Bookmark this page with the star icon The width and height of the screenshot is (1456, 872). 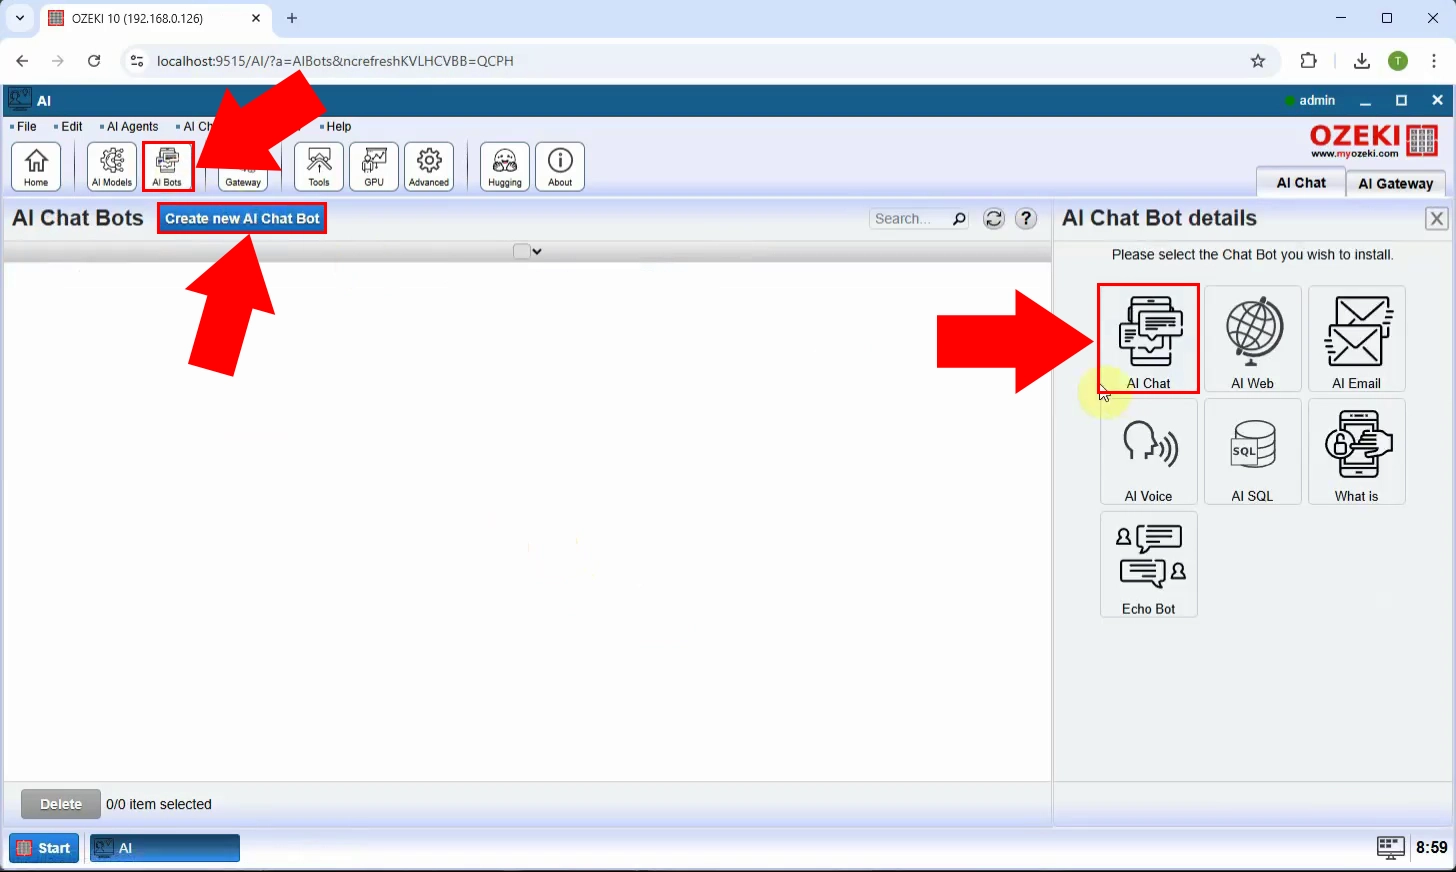[x=1258, y=61]
